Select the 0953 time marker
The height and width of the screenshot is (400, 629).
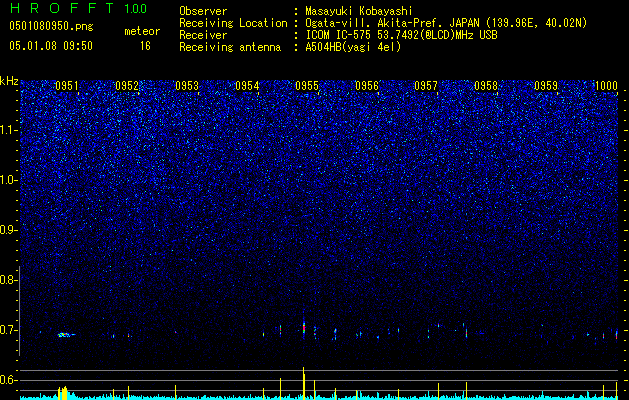(x=187, y=86)
